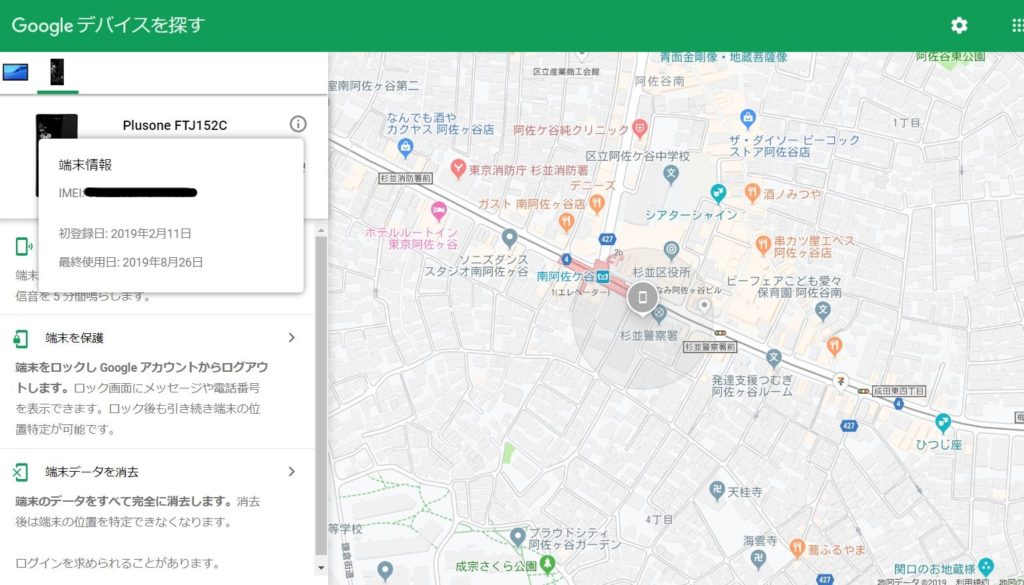Screen dimensions: 1024x585
Task: Click the ホテルルートイン hotel pin
Action: [437, 212]
